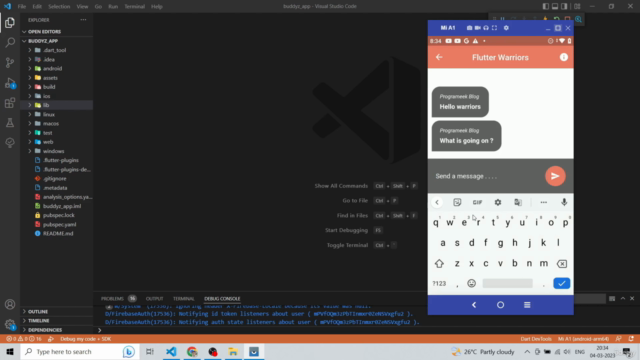Open keyboard more options ellipsis
This screenshot has width=640, height=360.
543,202
